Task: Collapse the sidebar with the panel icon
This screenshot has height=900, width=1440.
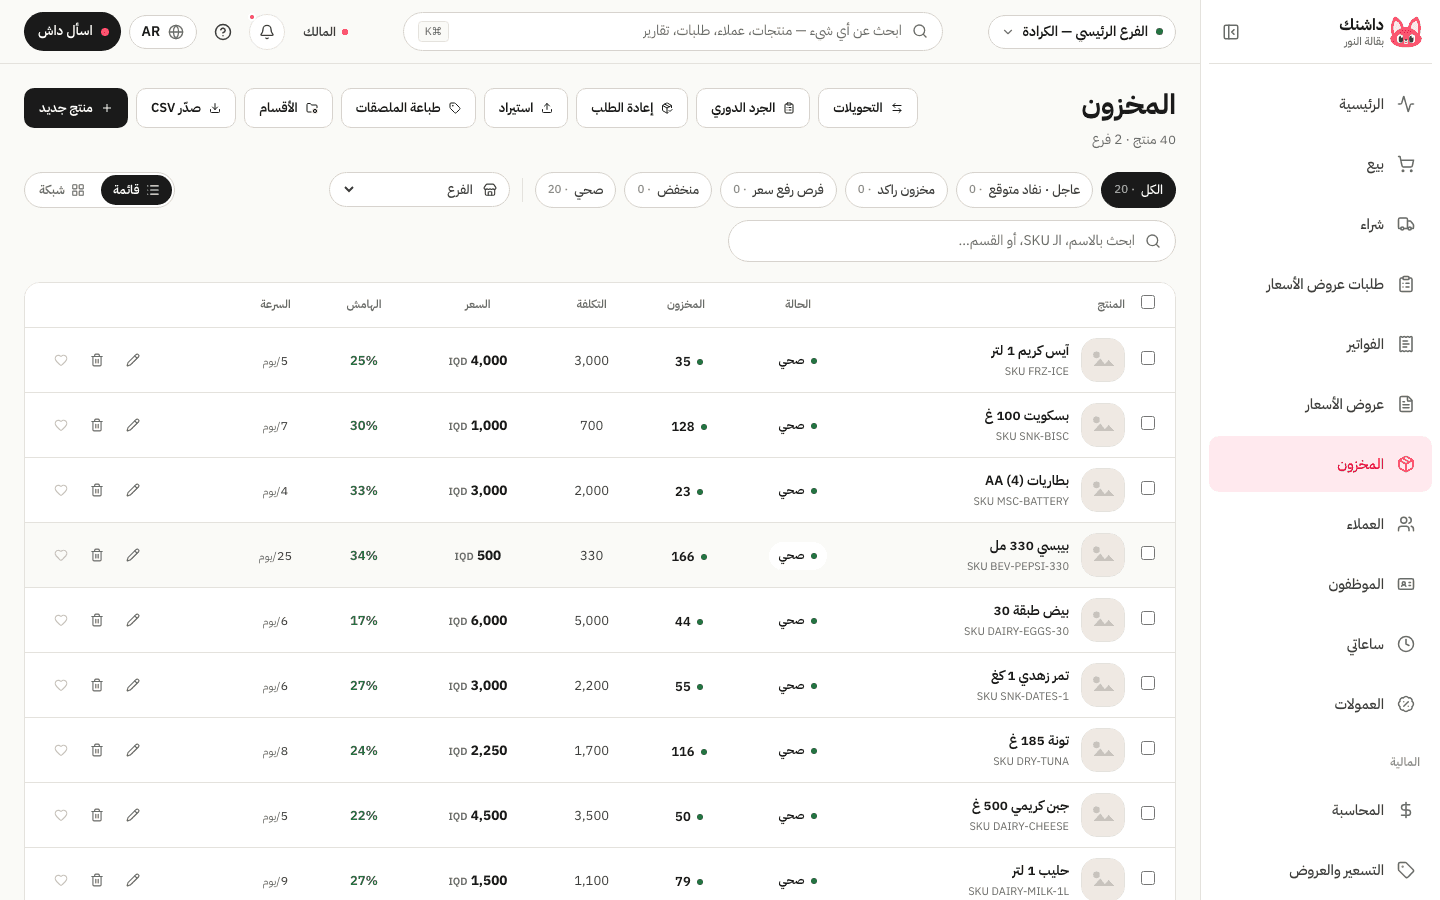Action: tap(1231, 32)
